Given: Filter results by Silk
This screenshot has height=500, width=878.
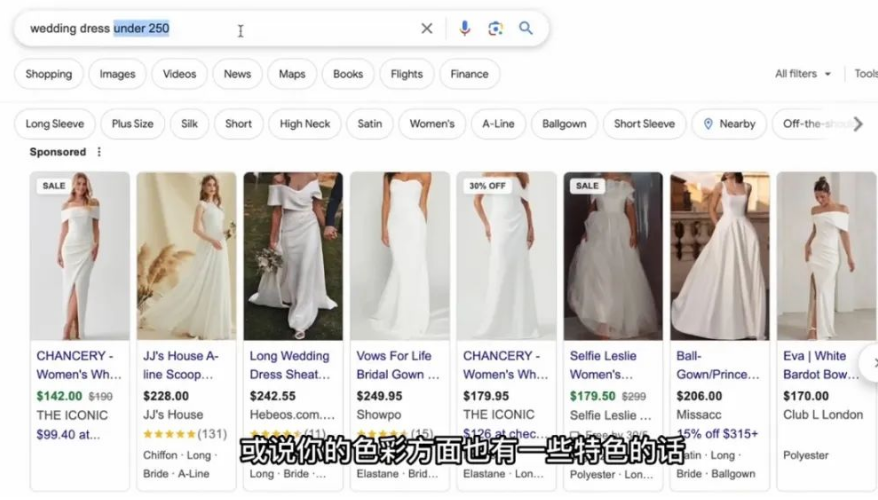Looking at the screenshot, I should coord(189,124).
